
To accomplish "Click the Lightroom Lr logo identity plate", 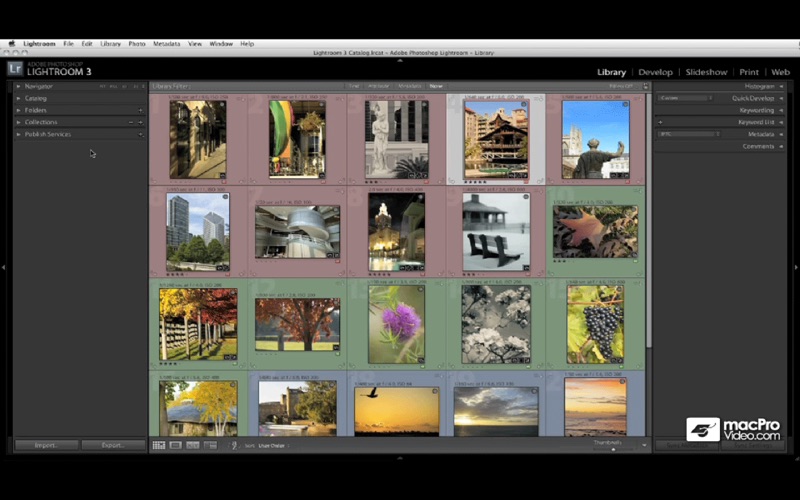I will pos(15,68).
